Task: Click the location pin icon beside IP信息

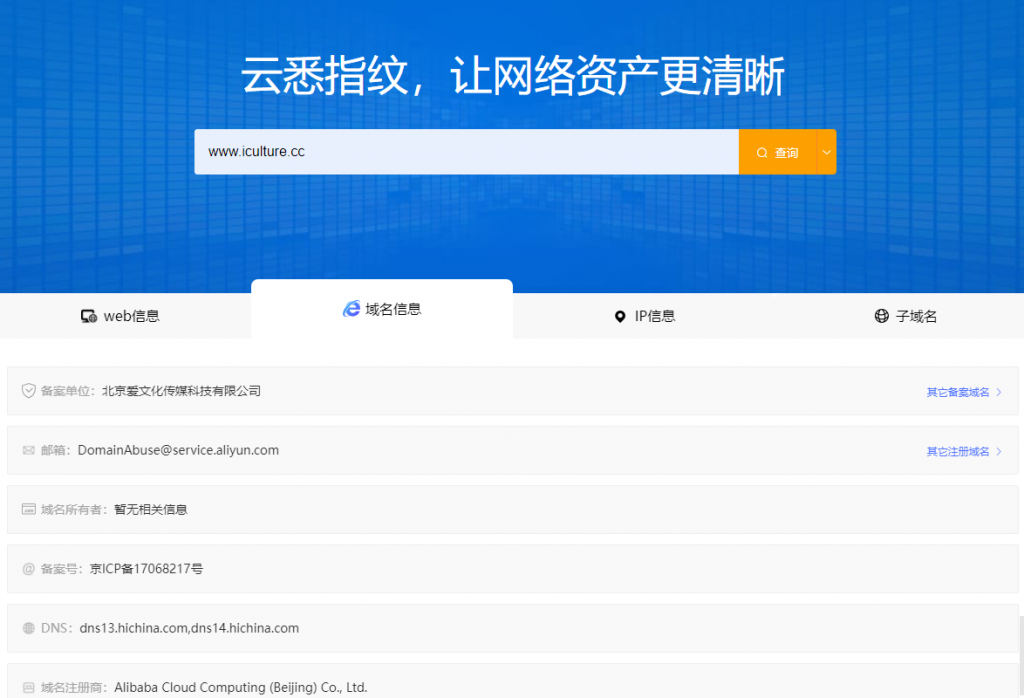Action: (620, 317)
